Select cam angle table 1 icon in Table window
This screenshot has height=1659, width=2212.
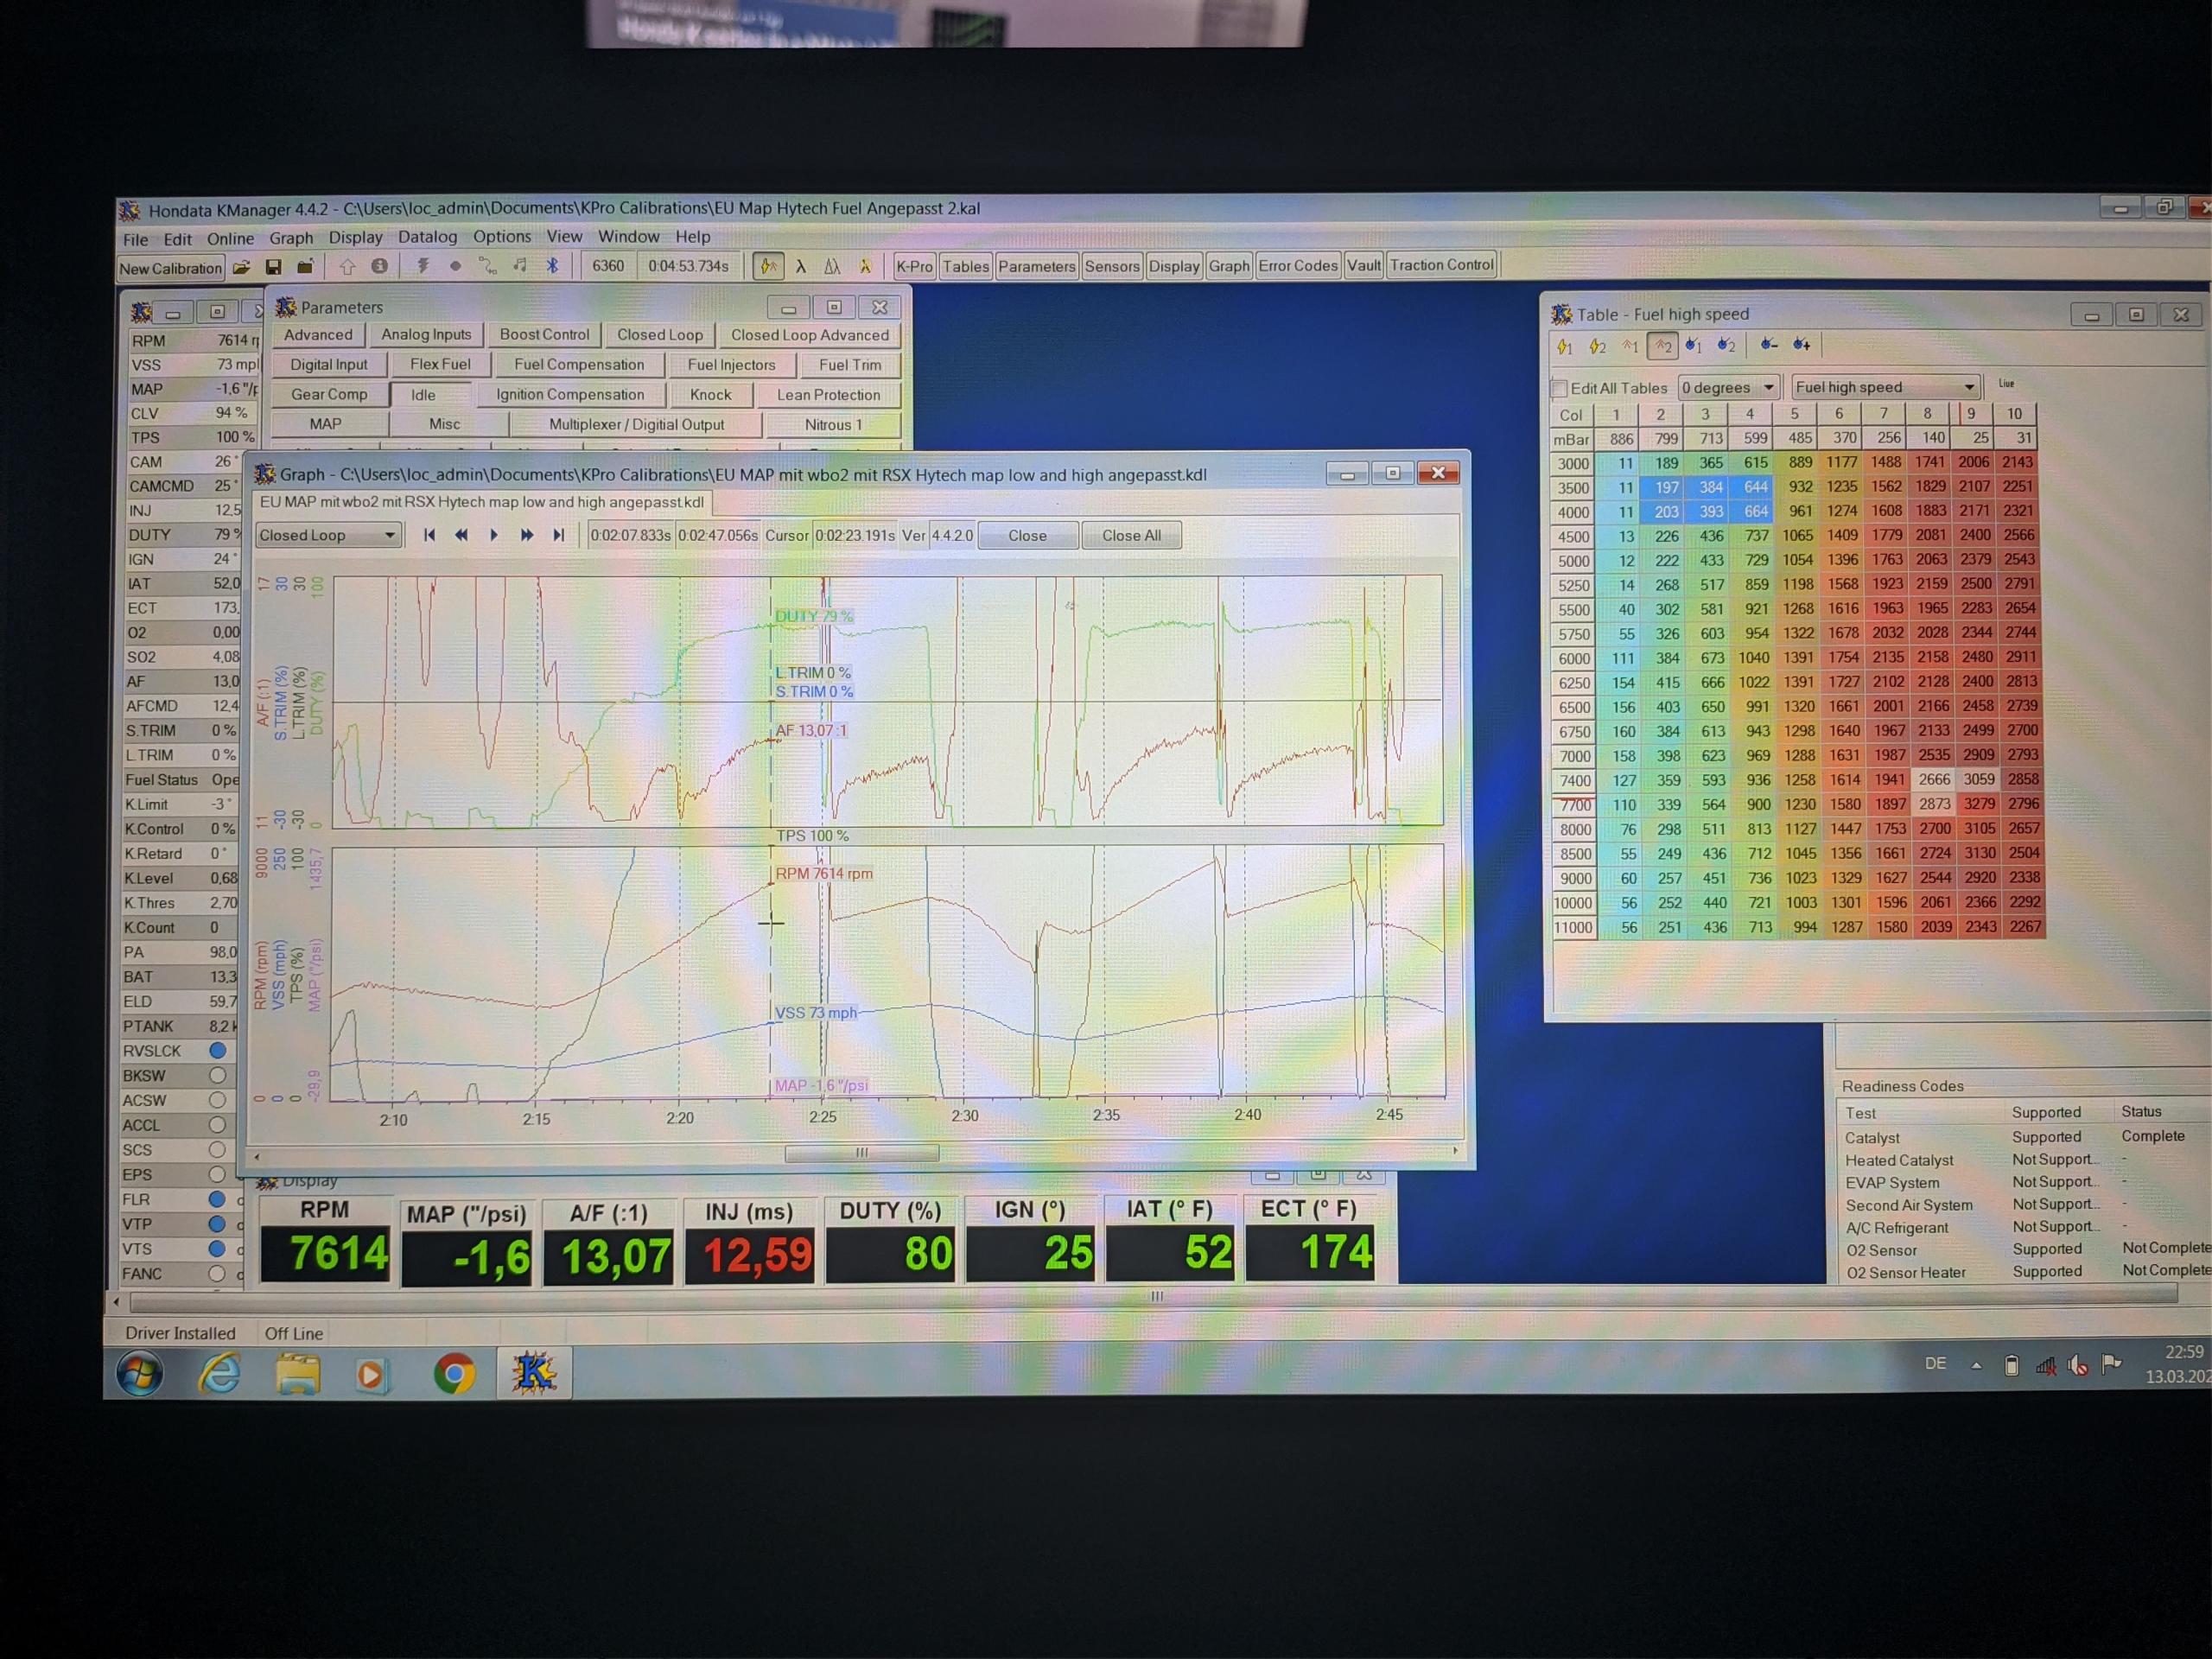1630,346
